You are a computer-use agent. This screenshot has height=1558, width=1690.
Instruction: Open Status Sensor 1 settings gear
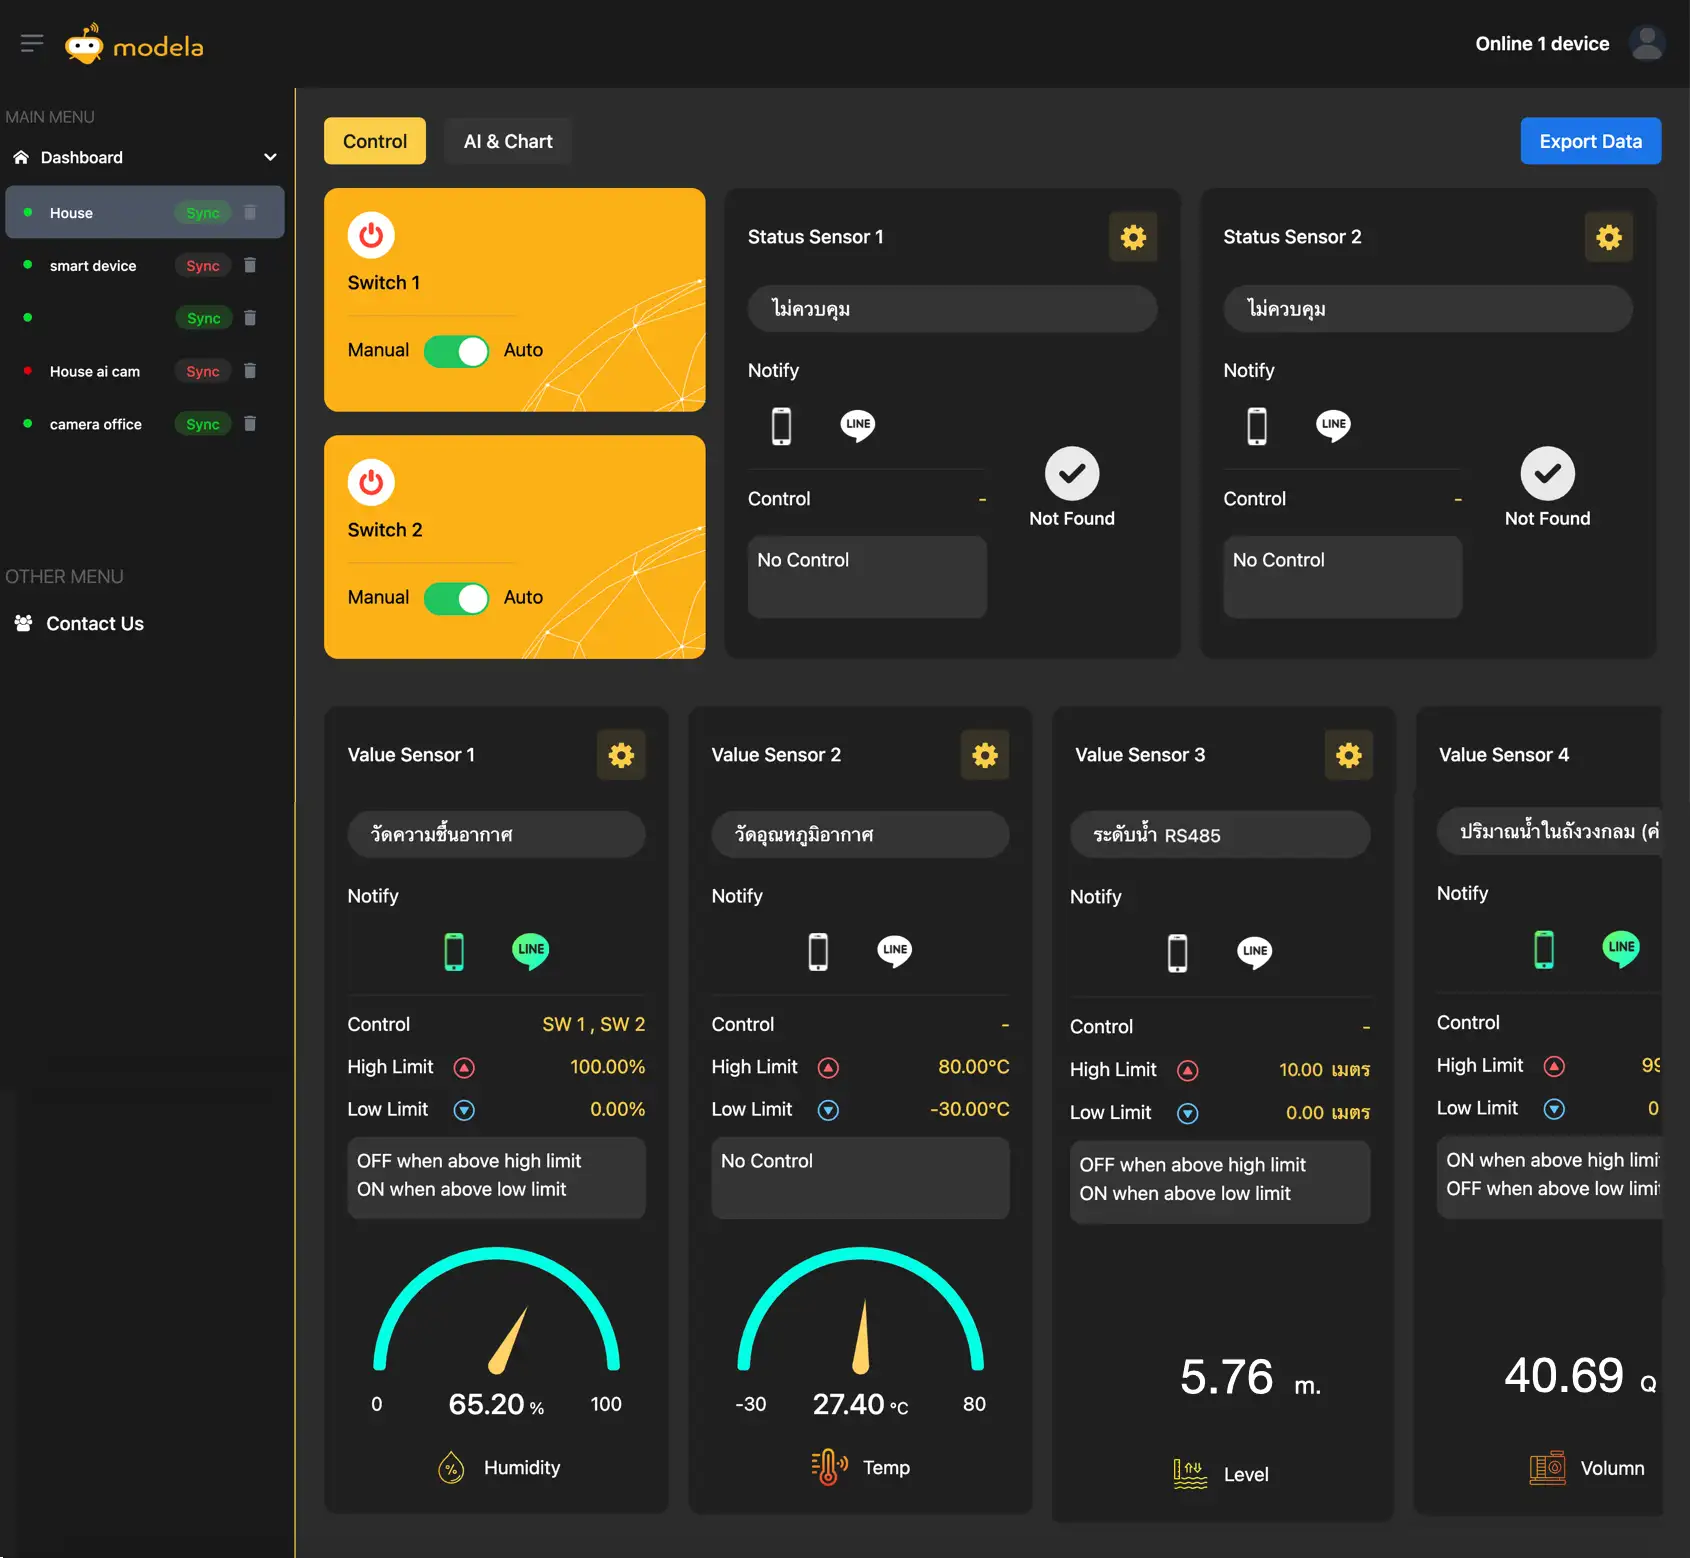point(1133,237)
